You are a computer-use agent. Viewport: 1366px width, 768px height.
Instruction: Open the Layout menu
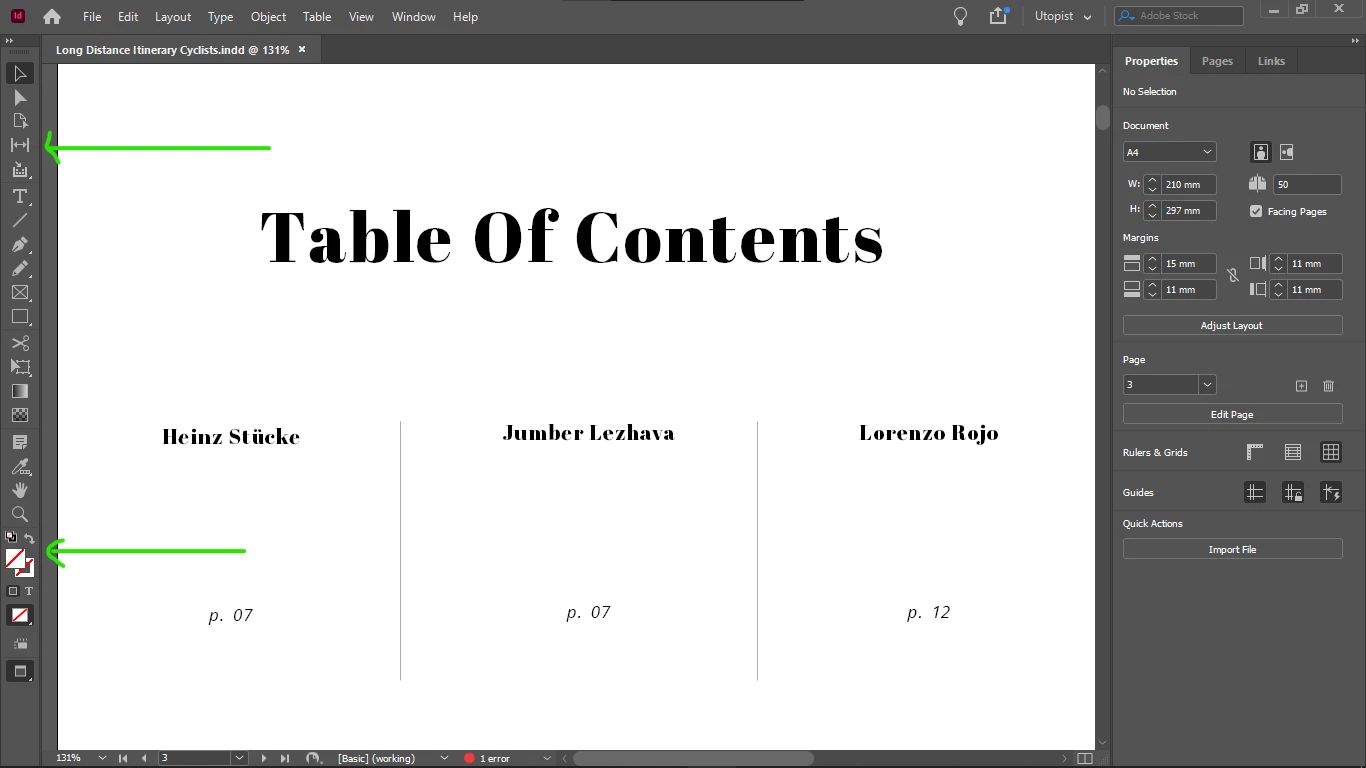pos(173,16)
